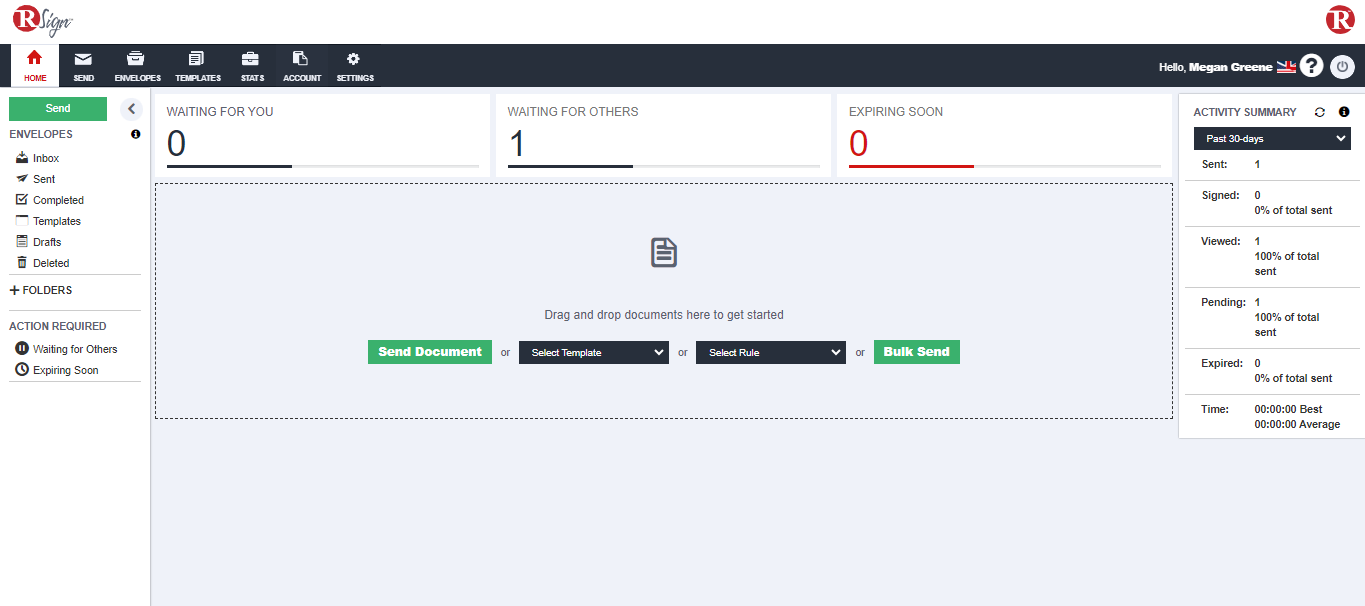Open the Settings gear in navigation bar
1365x606 pixels.
click(x=354, y=66)
